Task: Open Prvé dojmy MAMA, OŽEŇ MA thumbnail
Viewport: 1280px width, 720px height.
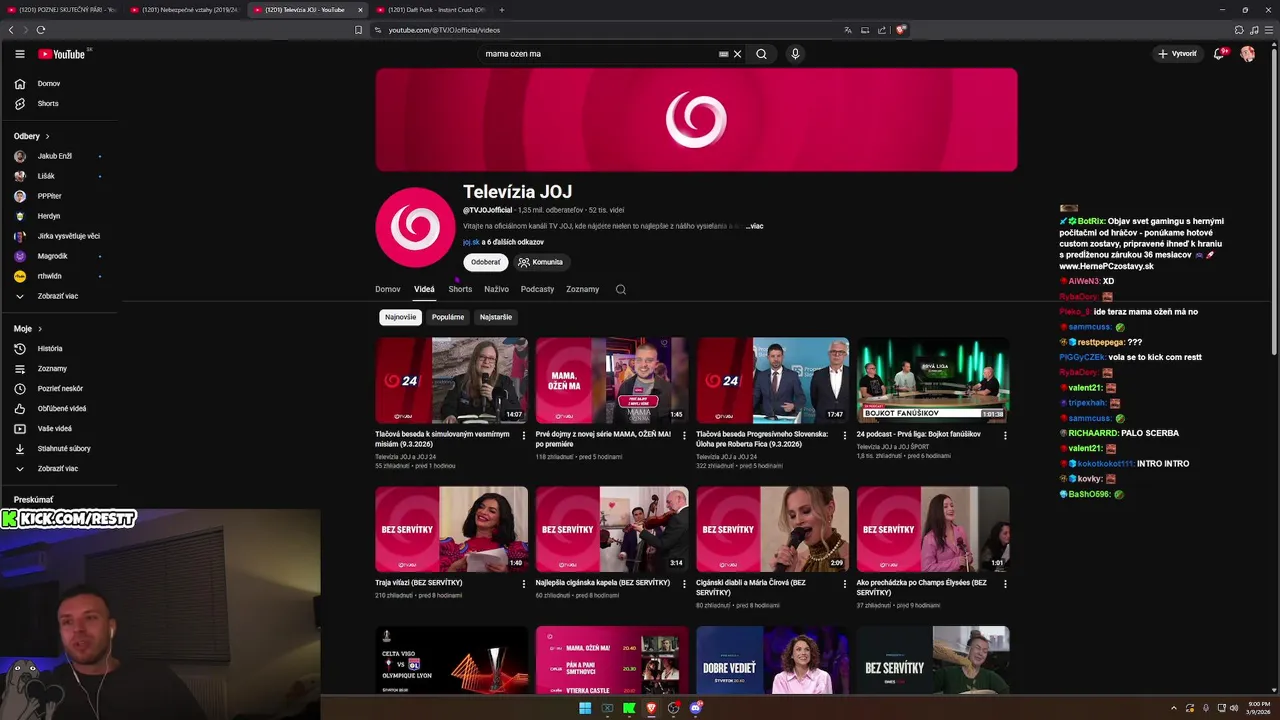Action: pos(612,380)
